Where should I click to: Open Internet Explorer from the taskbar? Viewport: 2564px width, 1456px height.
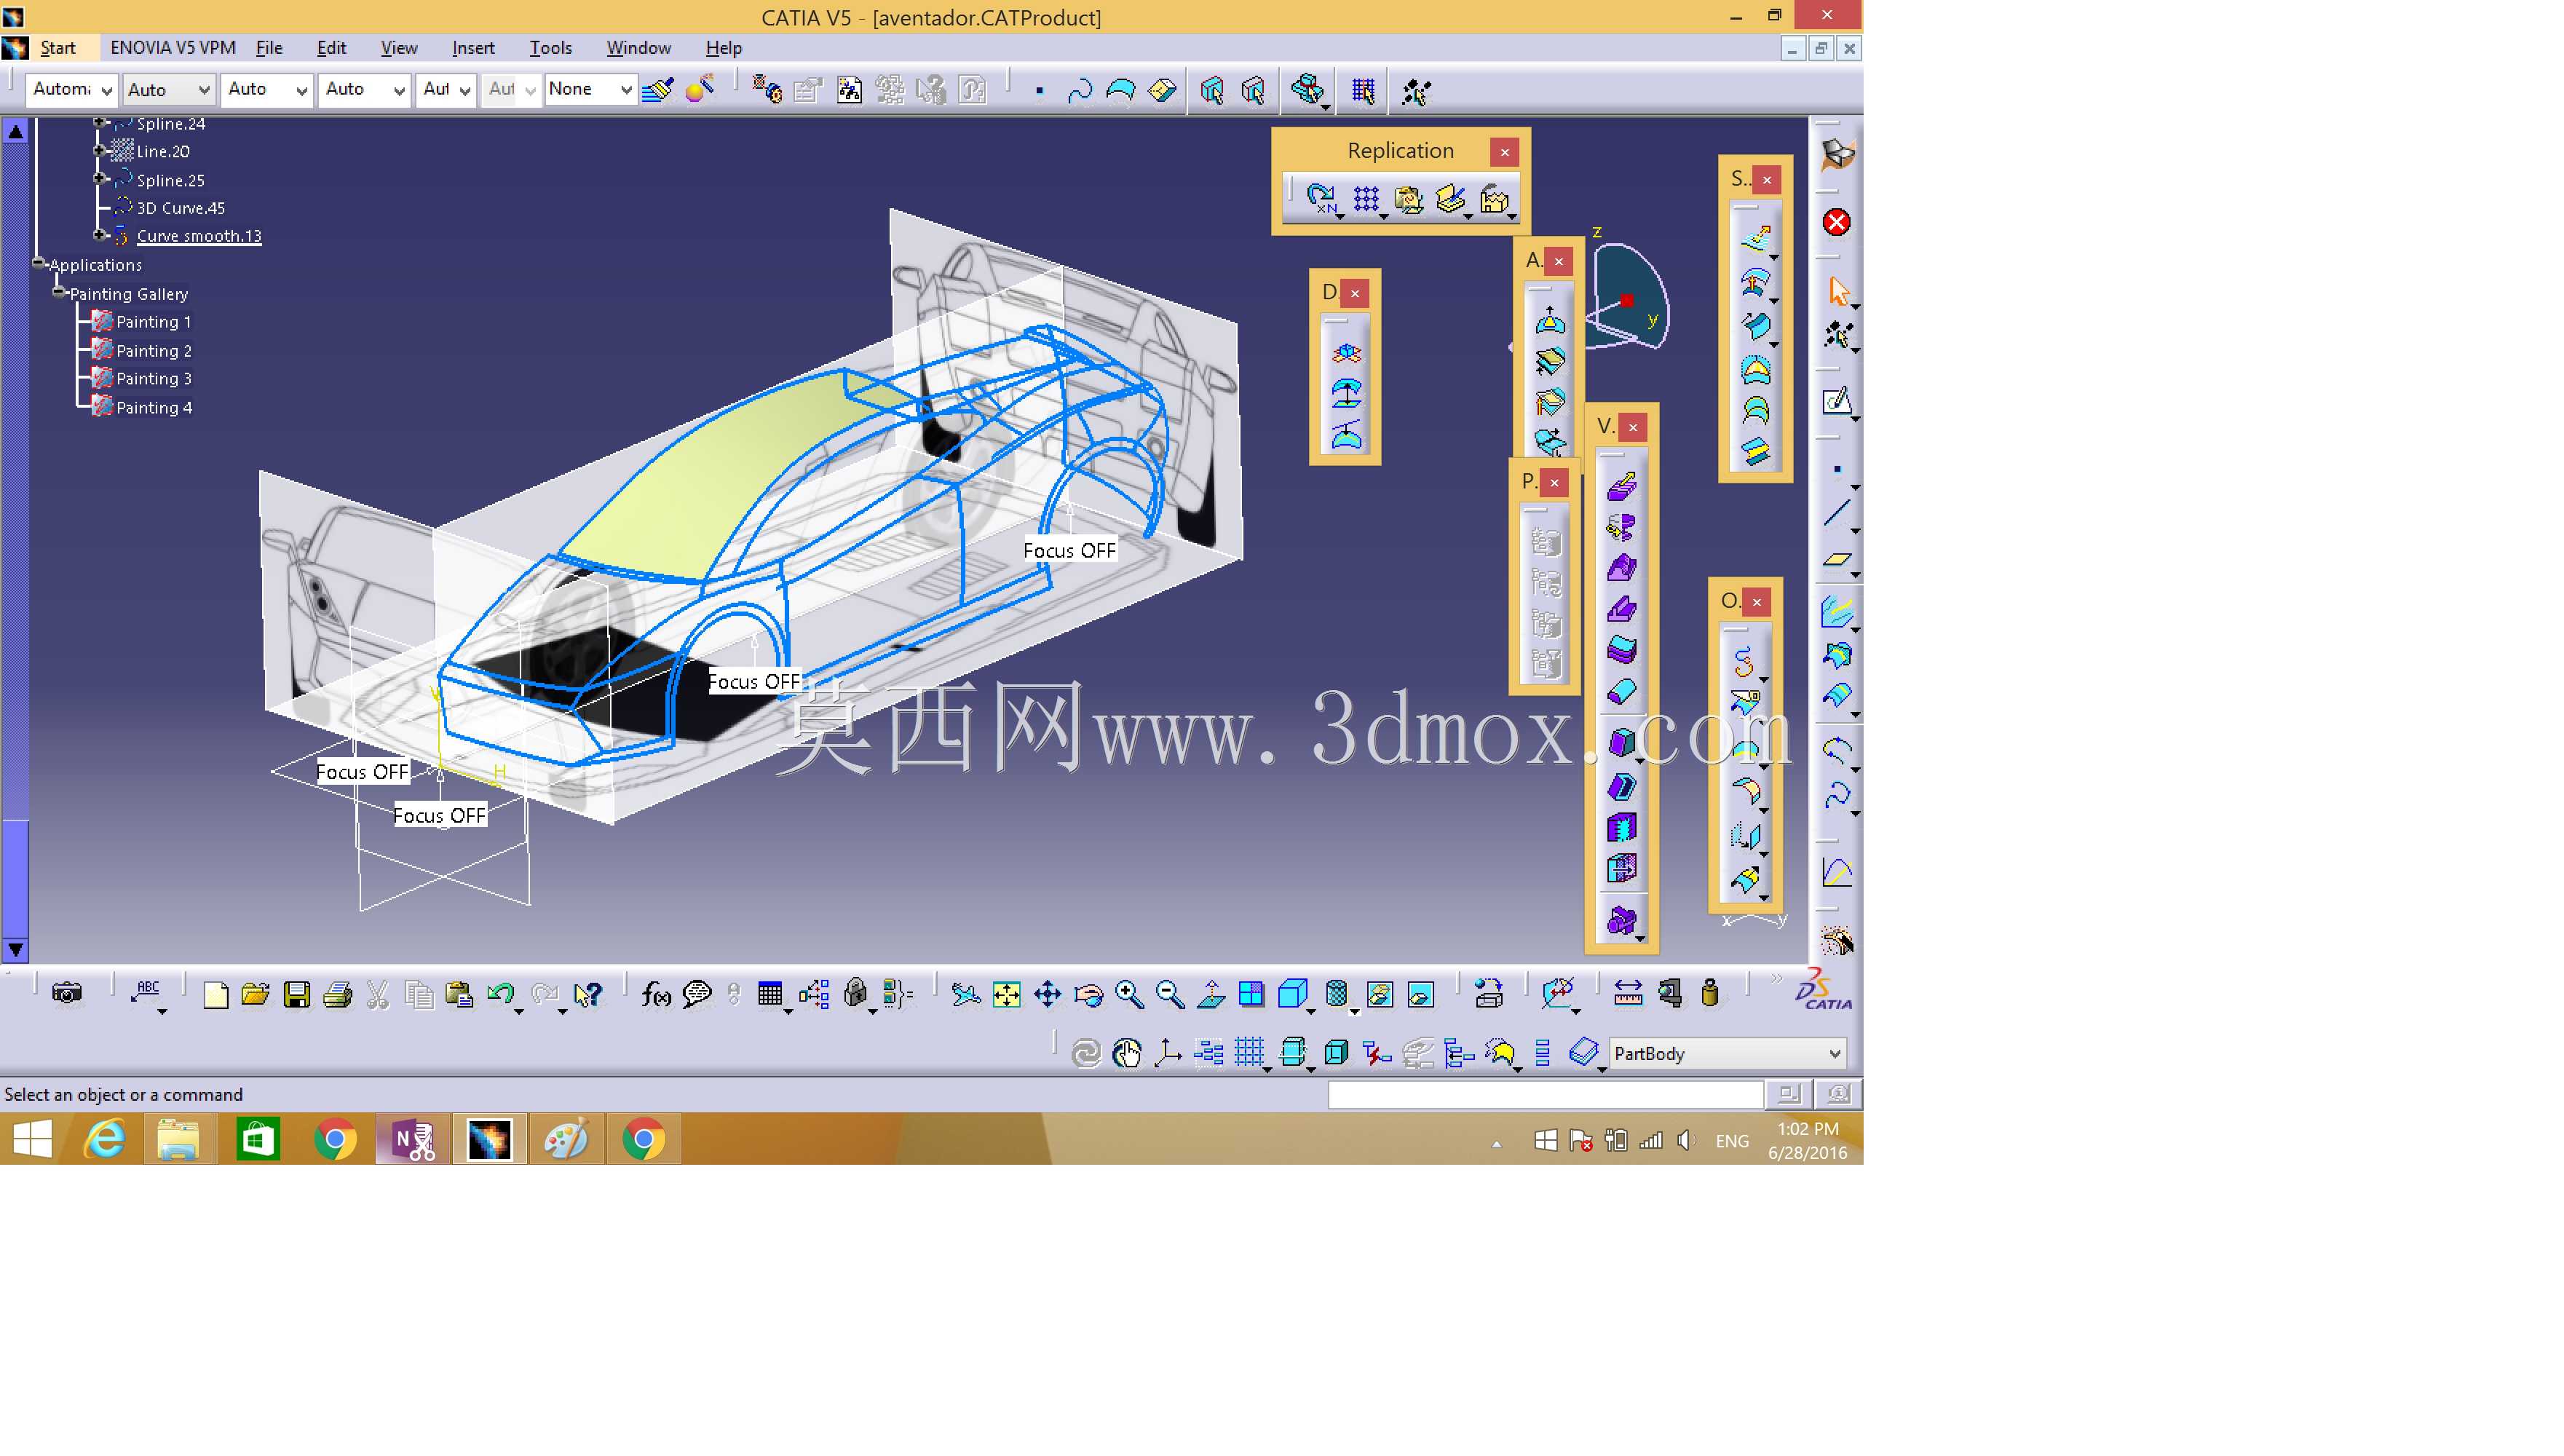pyautogui.click(x=104, y=1139)
